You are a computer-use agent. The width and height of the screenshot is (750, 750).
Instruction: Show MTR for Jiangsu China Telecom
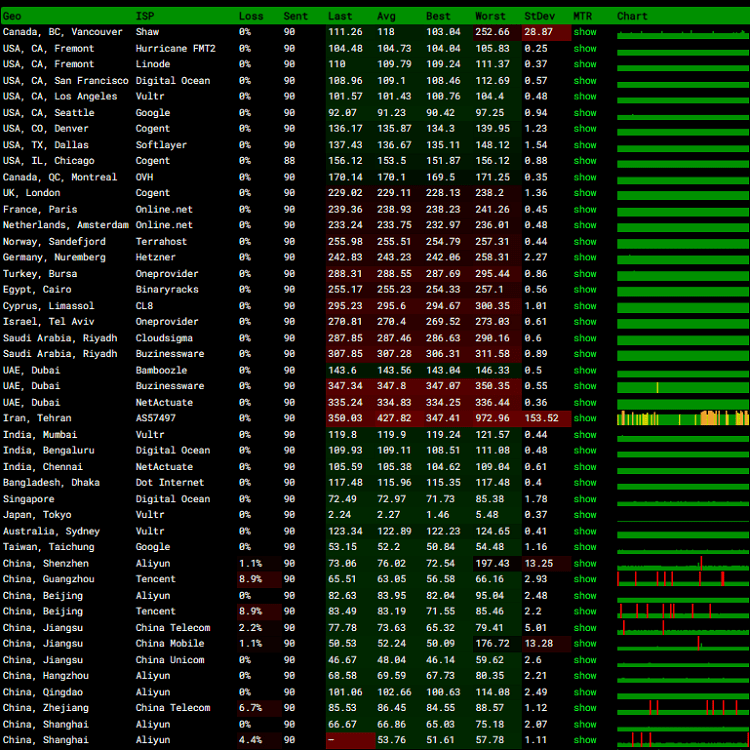(585, 628)
